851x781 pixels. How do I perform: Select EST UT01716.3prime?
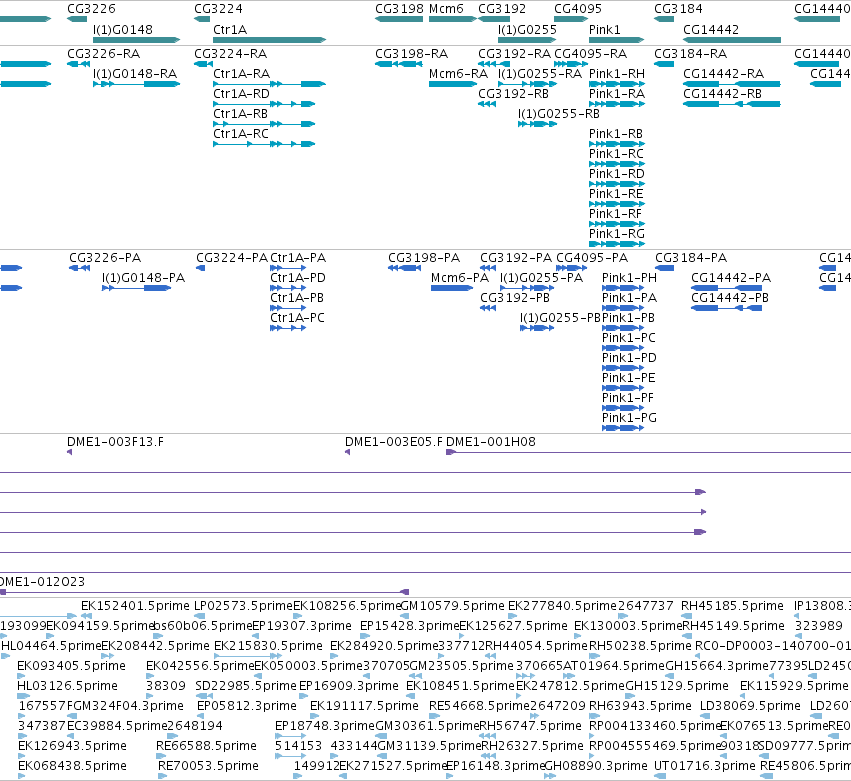tap(704, 766)
